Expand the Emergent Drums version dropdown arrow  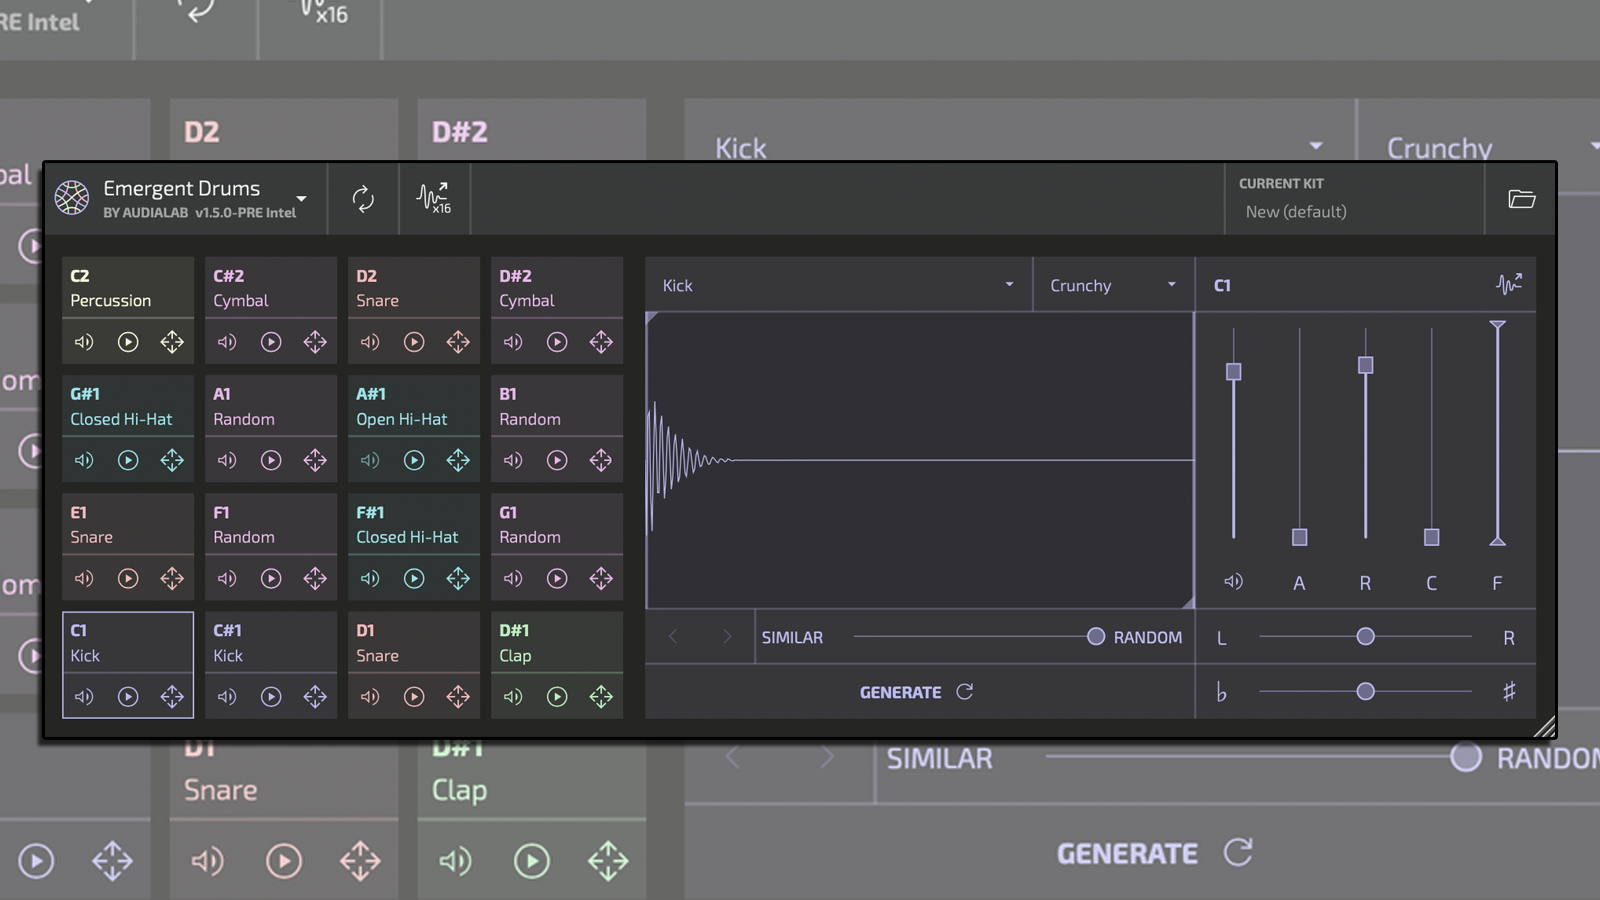click(x=301, y=199)
